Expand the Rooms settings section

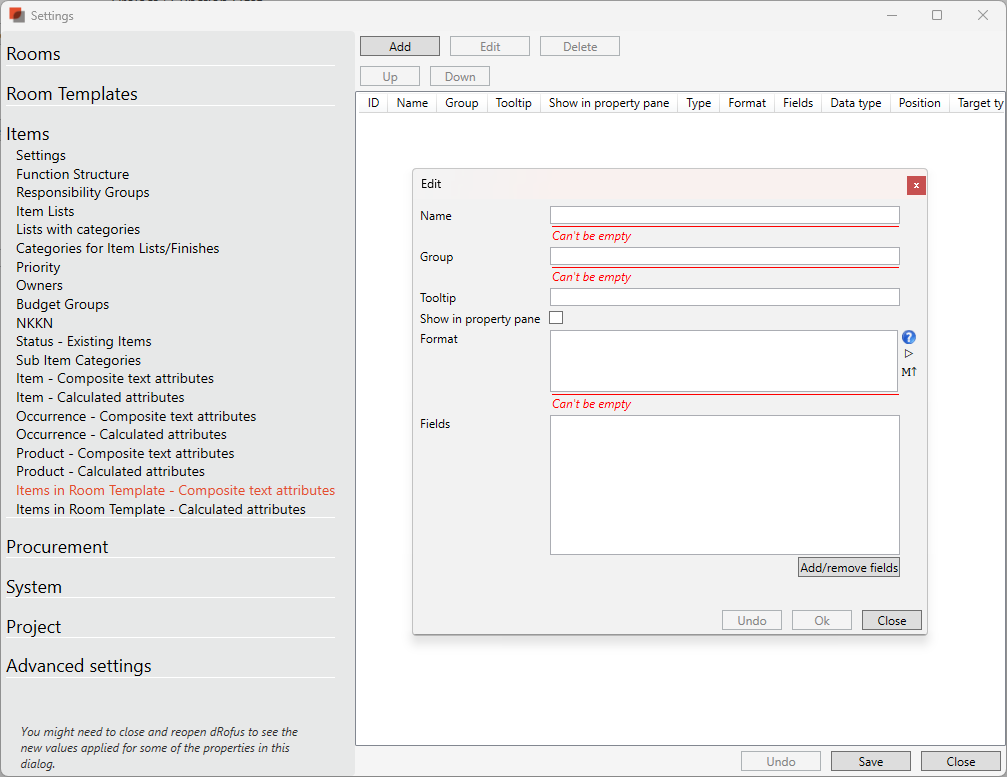pyautogui.click(x=34, y=54)
